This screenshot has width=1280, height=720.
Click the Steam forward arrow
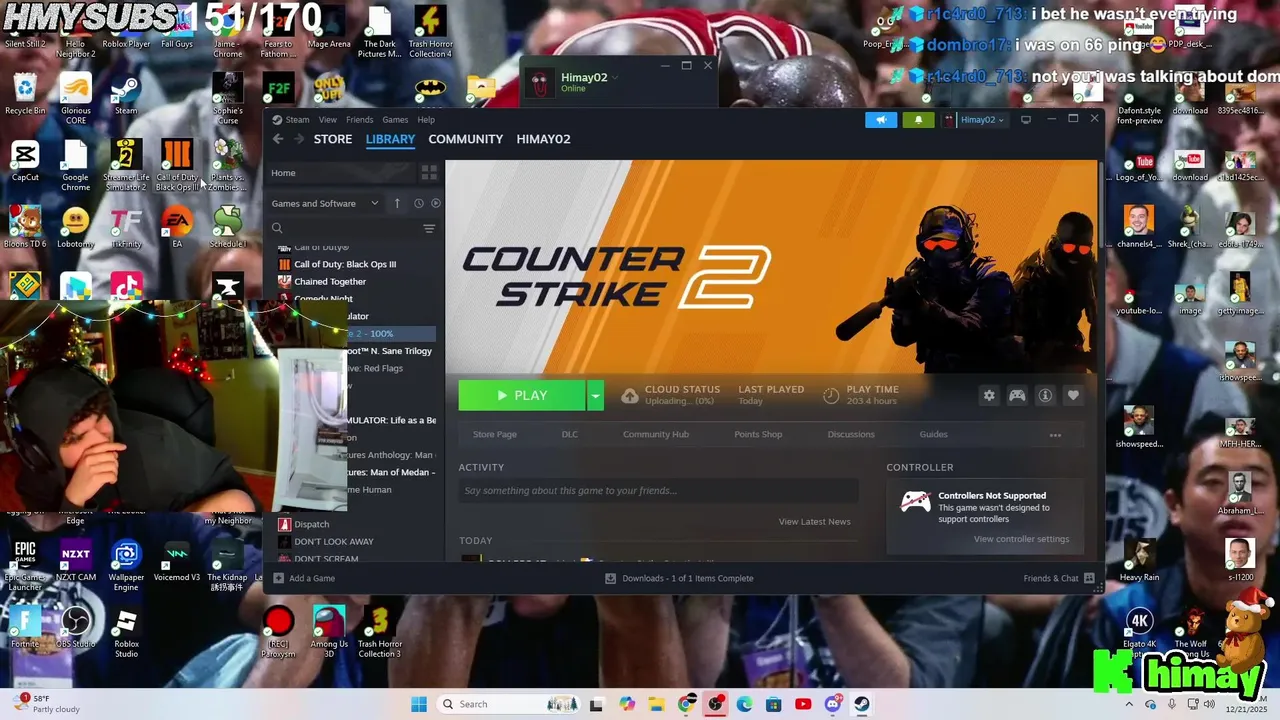(x=298, y=139)
